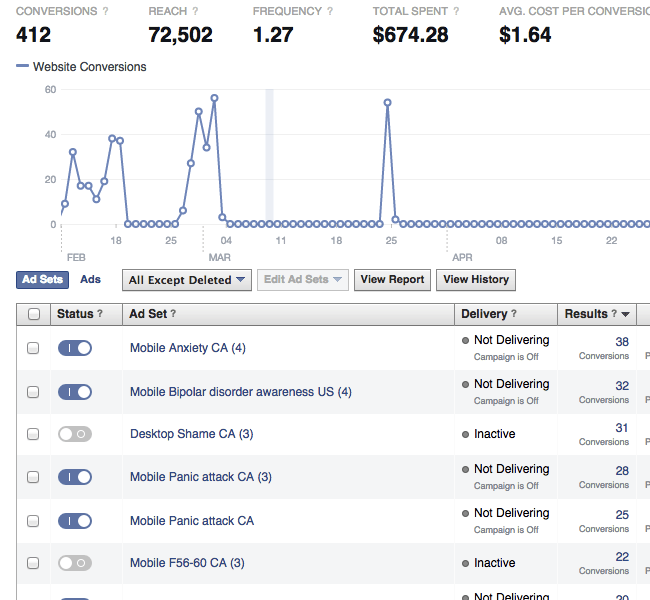The height and width of the screenshot is (600, 650).
Task: Click the 1.27 frequency value
Action: (273, 35)
